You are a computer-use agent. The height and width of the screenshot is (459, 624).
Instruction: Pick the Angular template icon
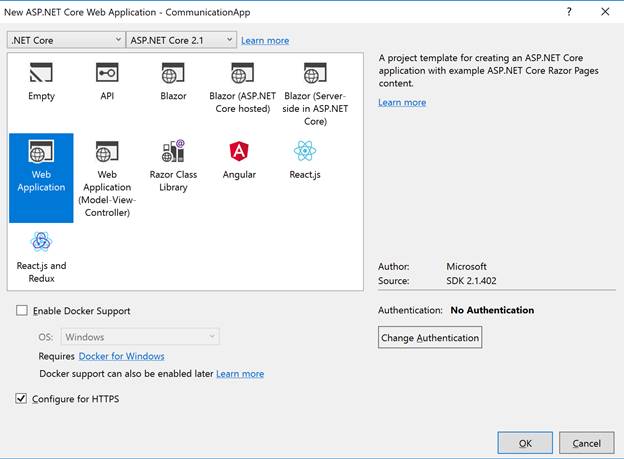pos(239,151)
